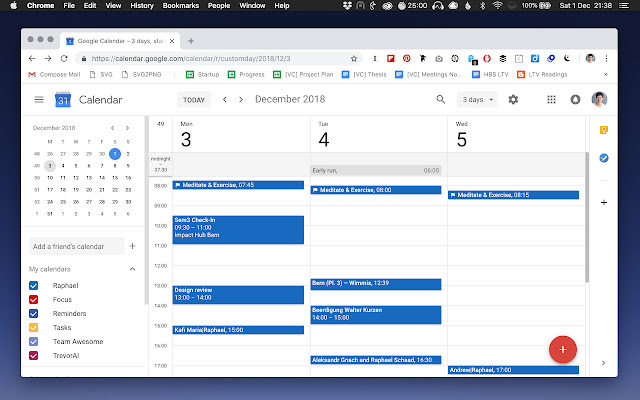Click the red create event button

coord(563,349)
